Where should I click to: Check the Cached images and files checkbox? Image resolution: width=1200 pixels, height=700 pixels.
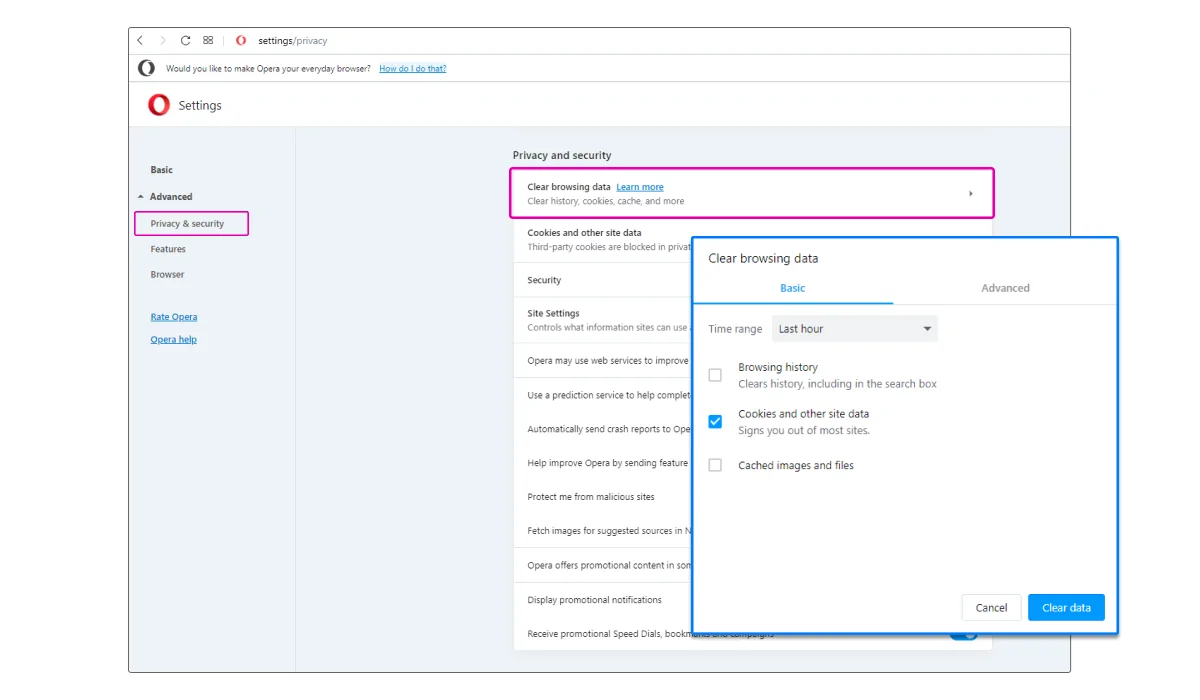pyautogui.click(x=715, y=465)
